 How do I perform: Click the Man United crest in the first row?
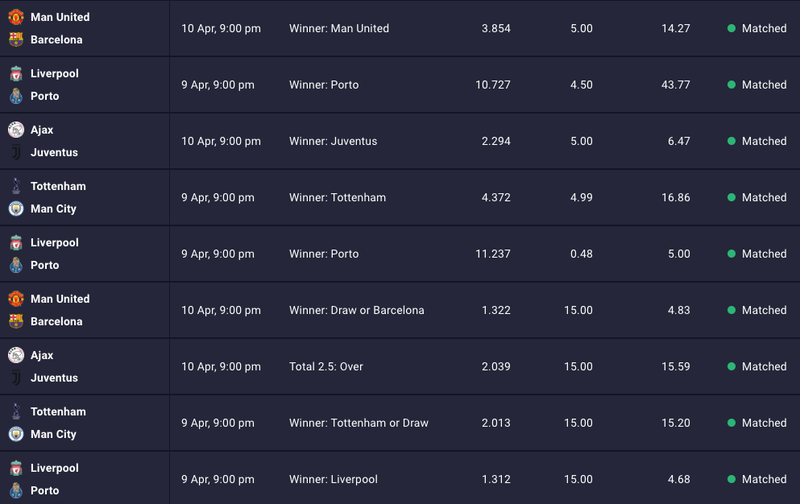(x=16, y=17)
